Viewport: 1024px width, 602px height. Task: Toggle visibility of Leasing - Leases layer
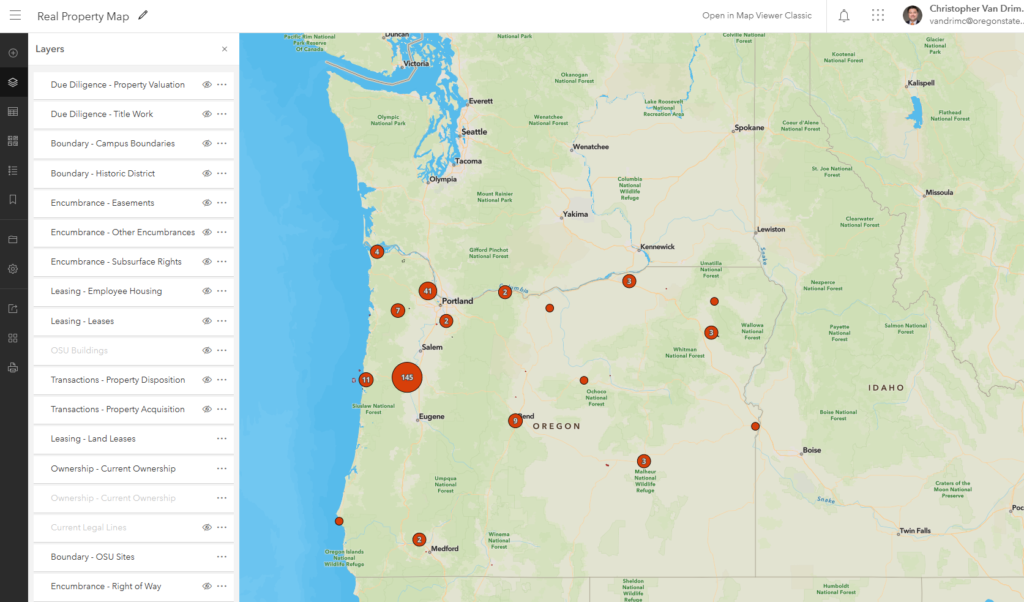coord(207,321)
